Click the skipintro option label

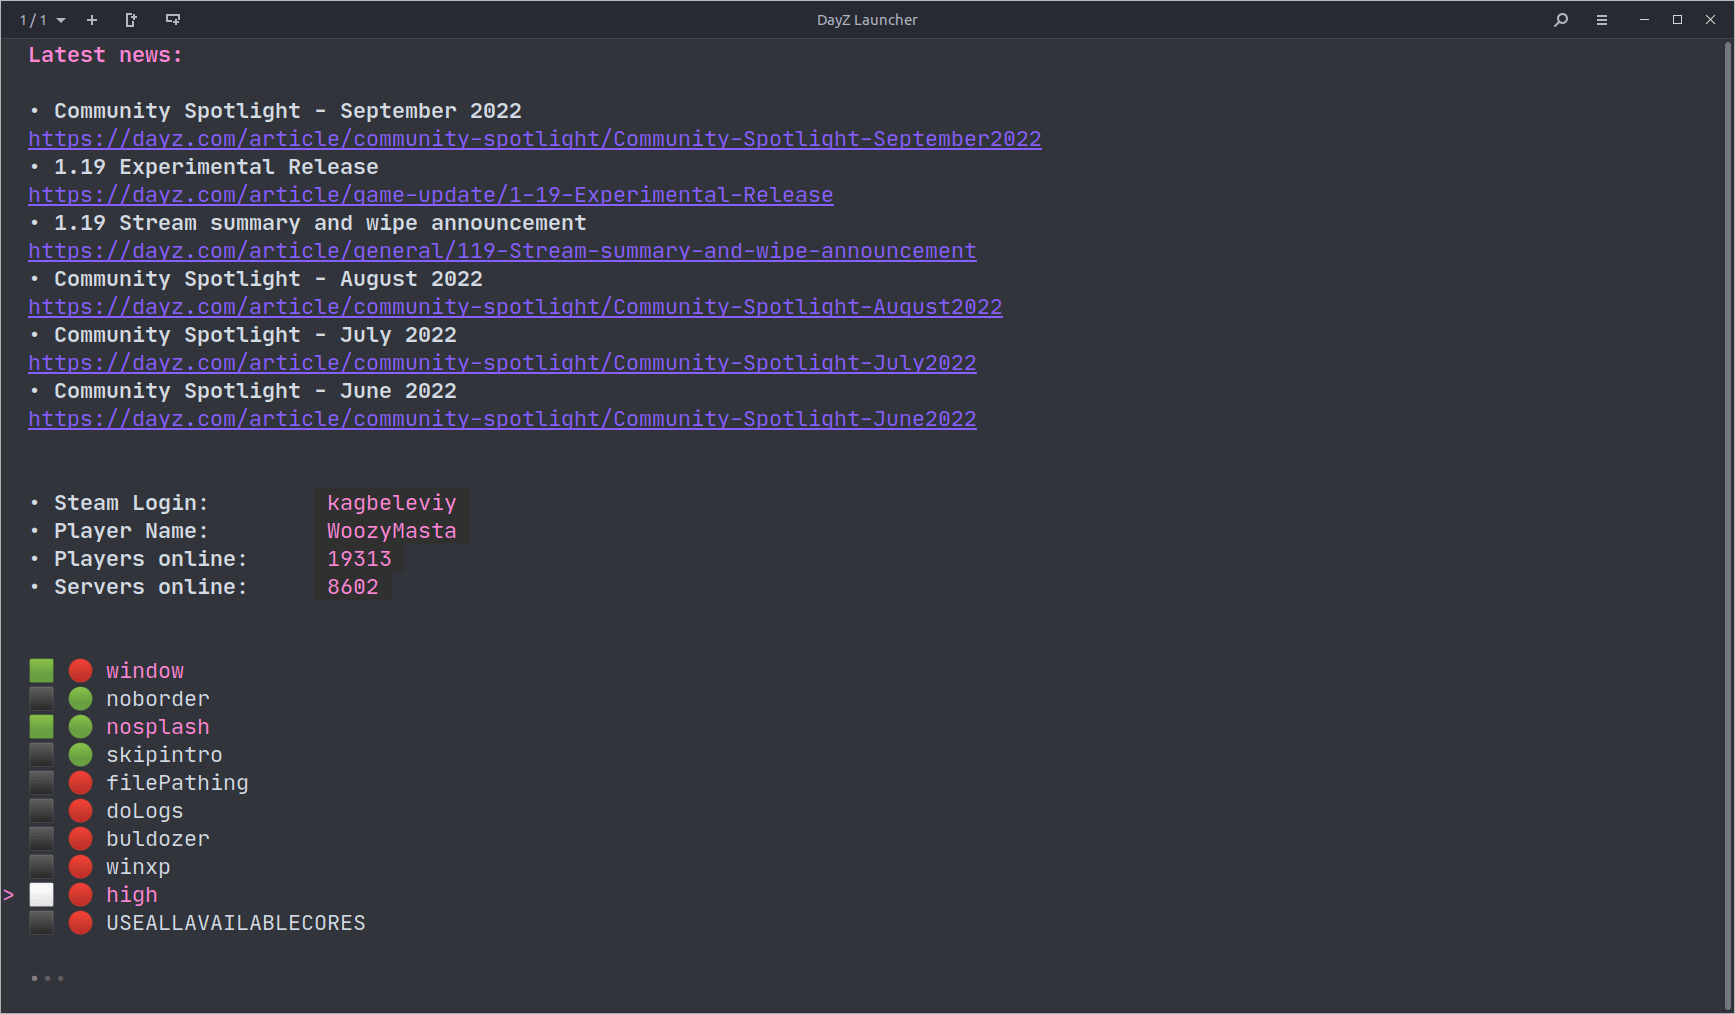tap(164, 755)
